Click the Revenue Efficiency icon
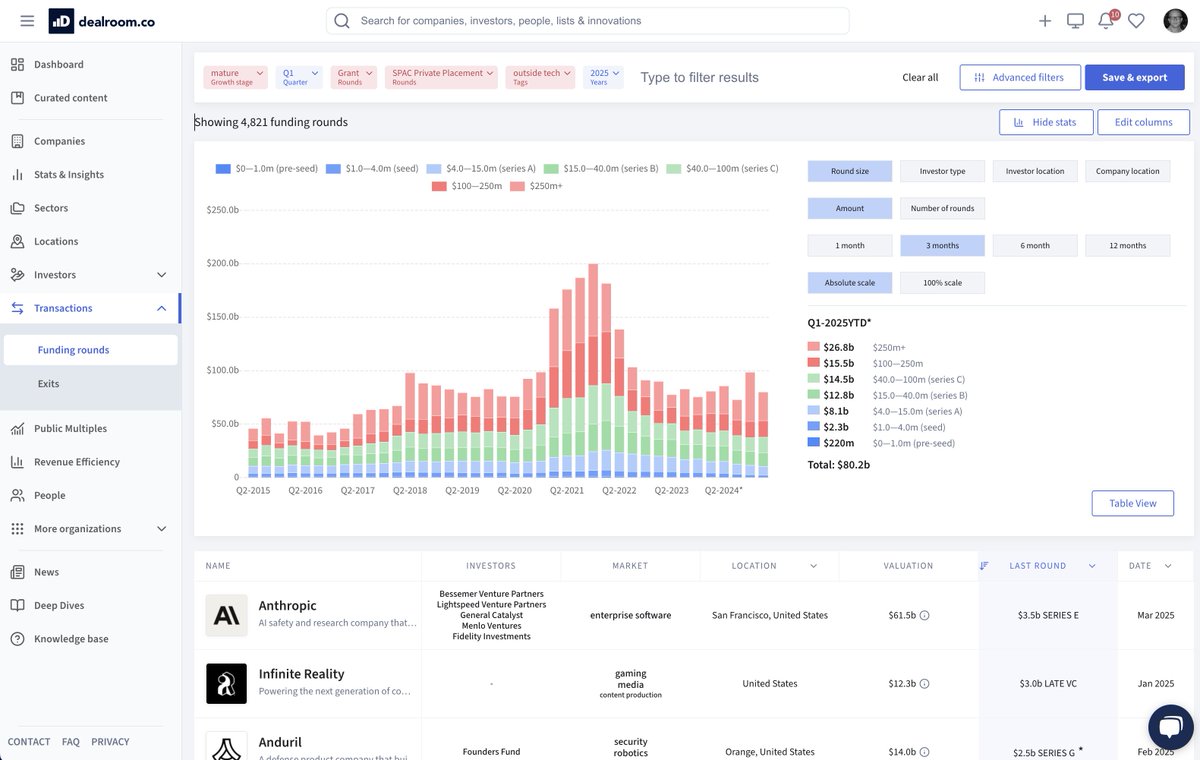Viewport: 1200px width, 760px height. coord(17,462)
